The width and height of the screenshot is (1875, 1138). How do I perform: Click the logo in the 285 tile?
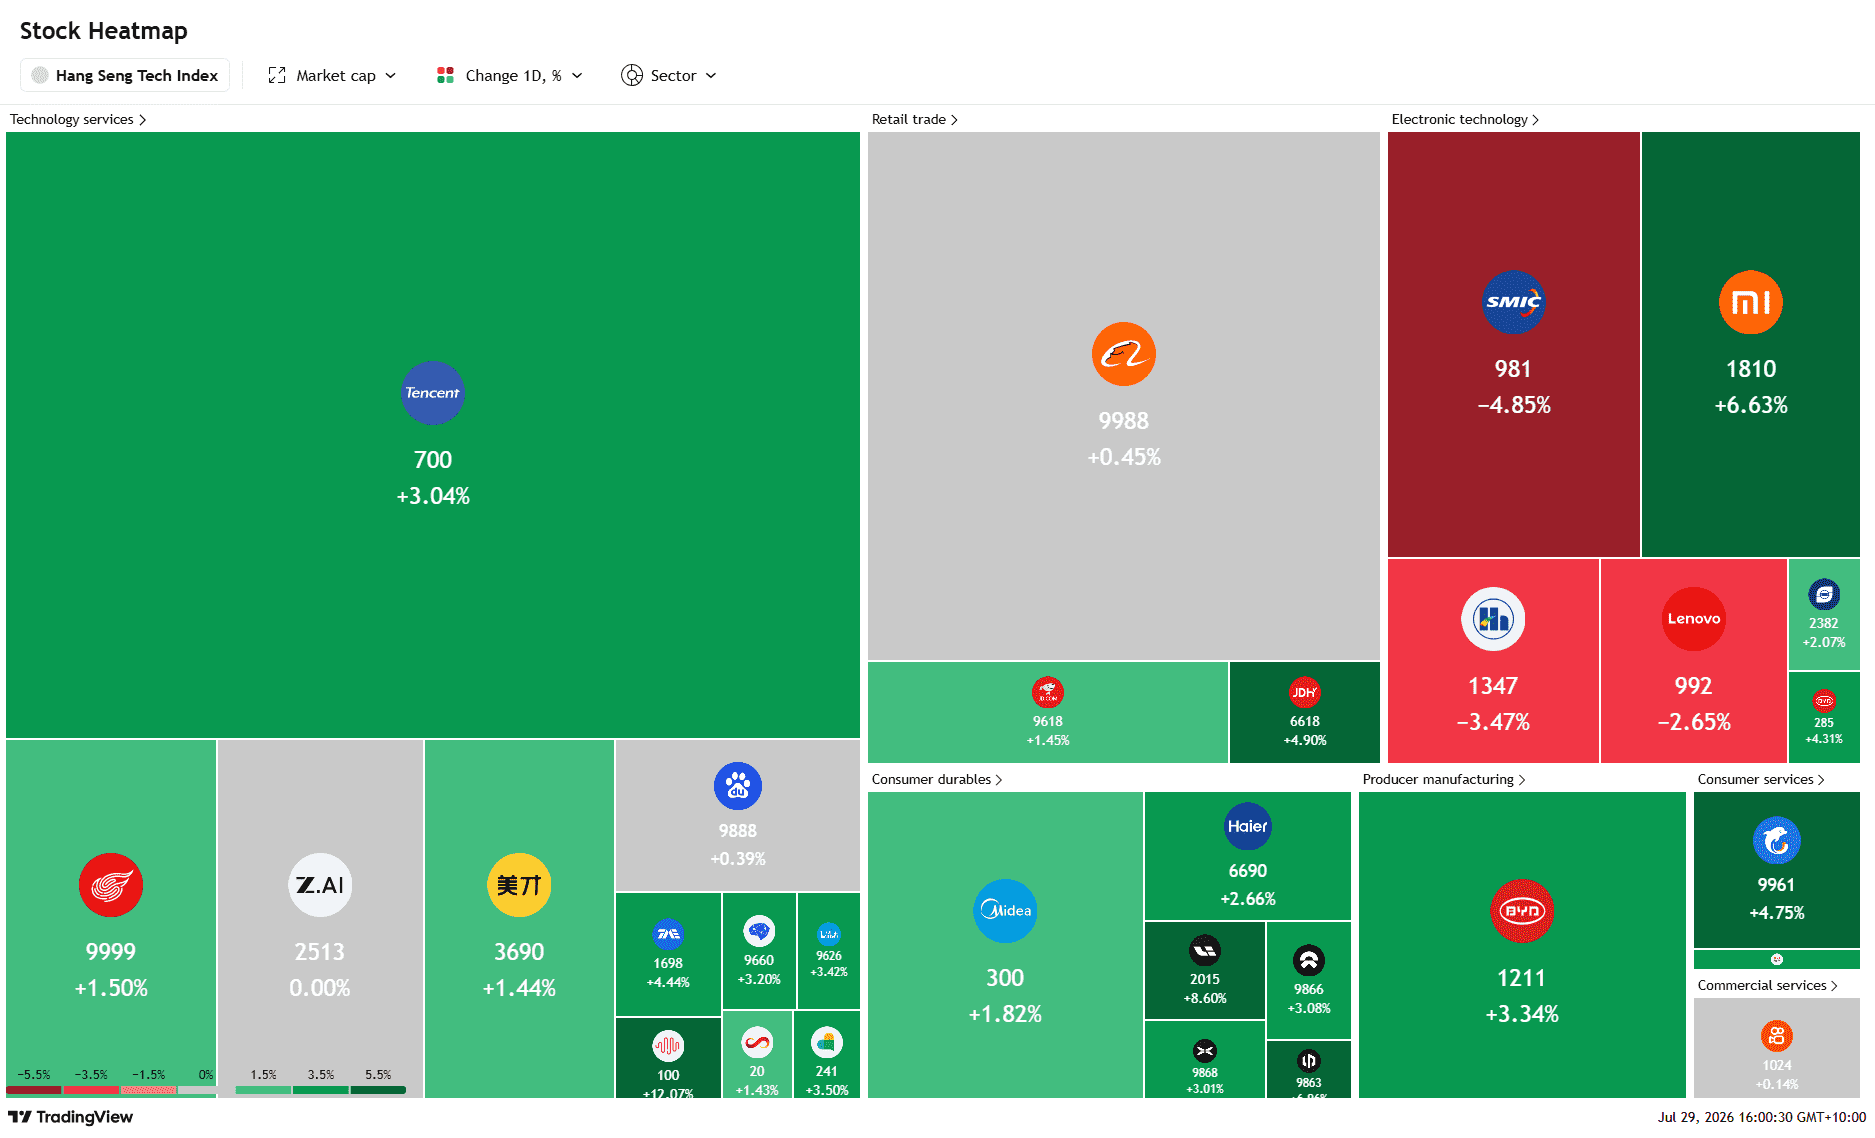[1824, 701]
